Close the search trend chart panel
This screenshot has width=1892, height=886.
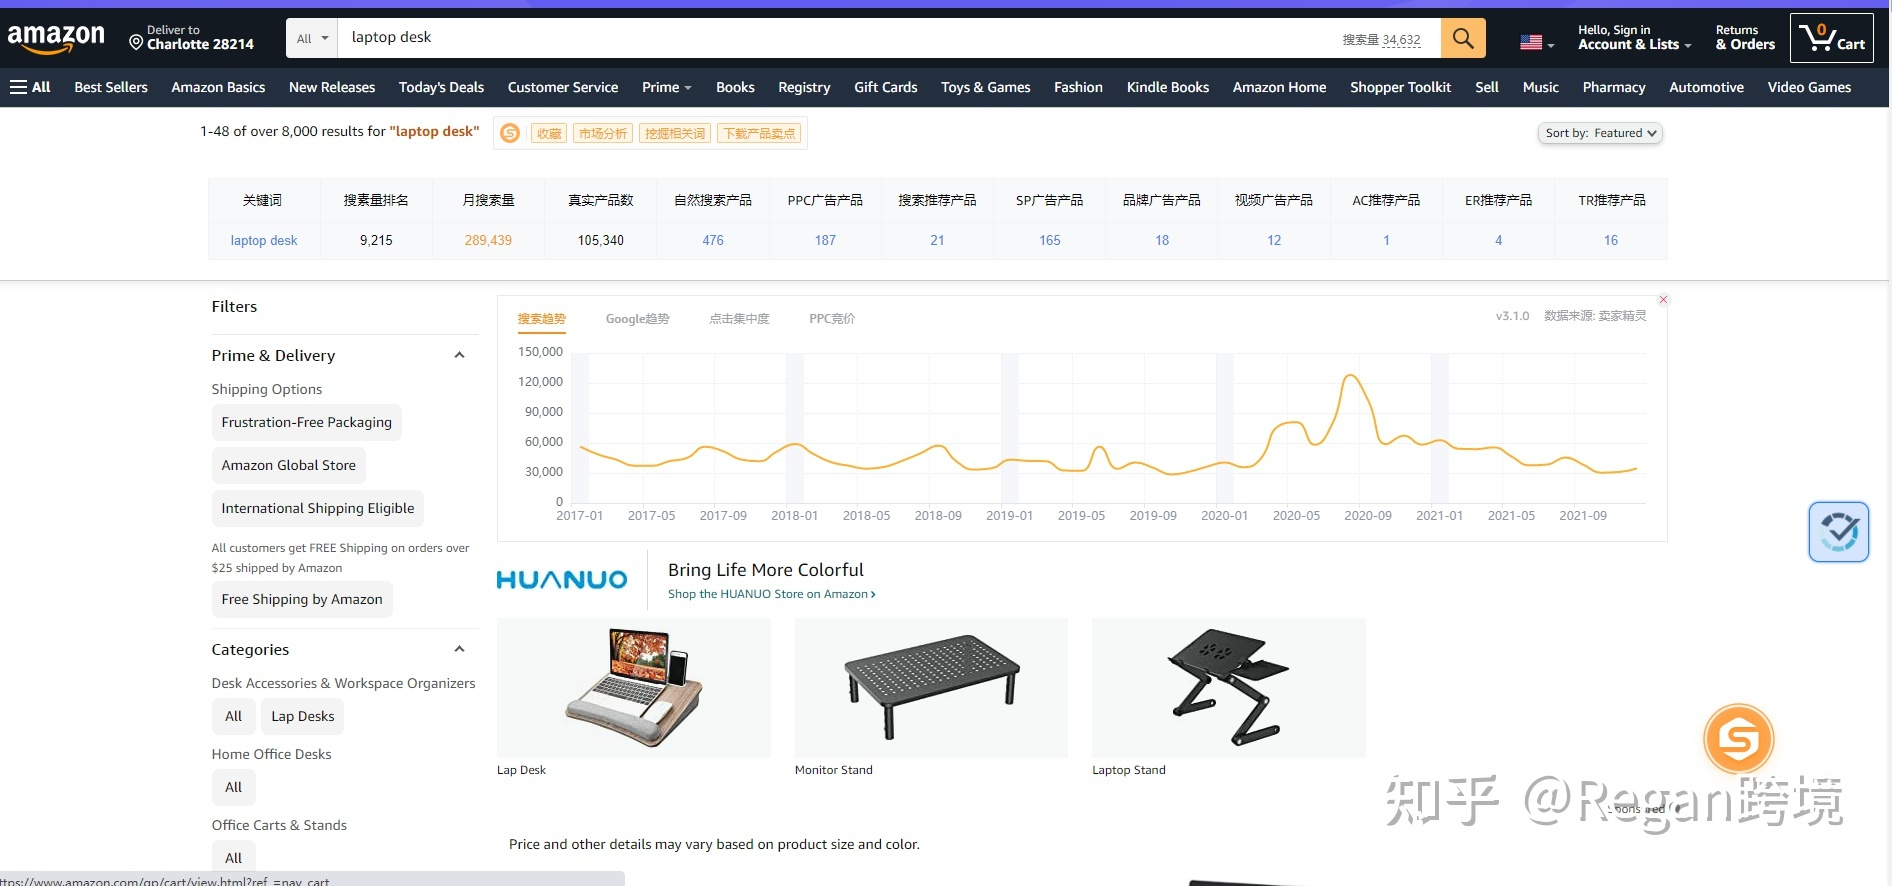coord(1663,300)
